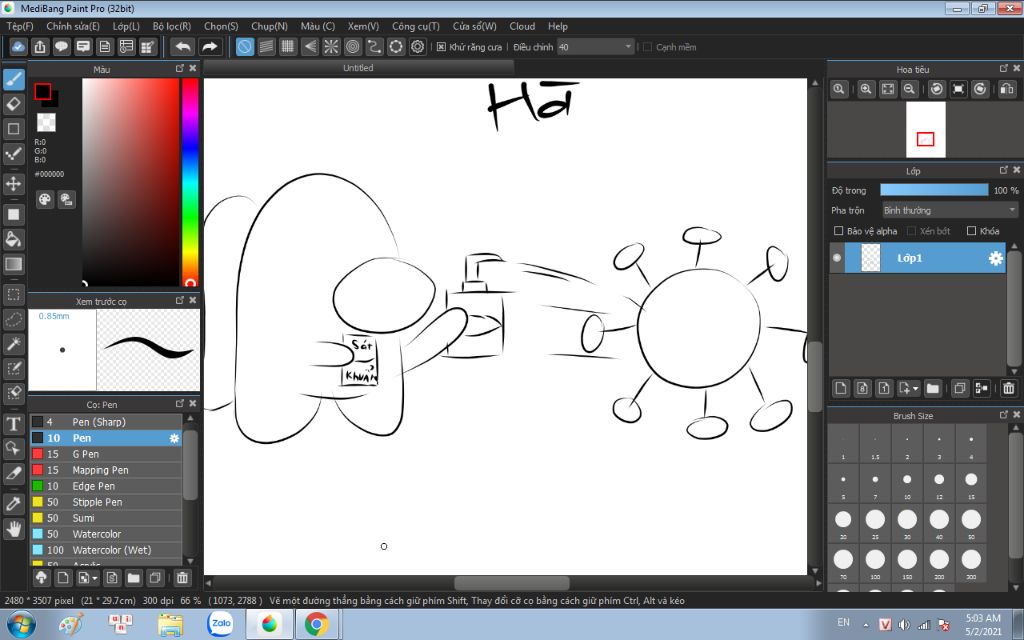1024x640 pixels.
Task: Click transparent color swatch
Action: point(46,122)
